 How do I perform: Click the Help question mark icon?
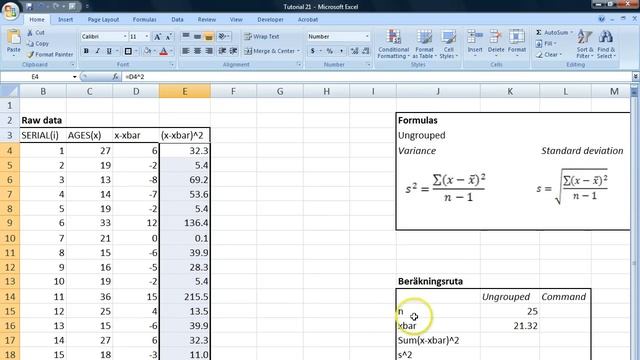601,19
